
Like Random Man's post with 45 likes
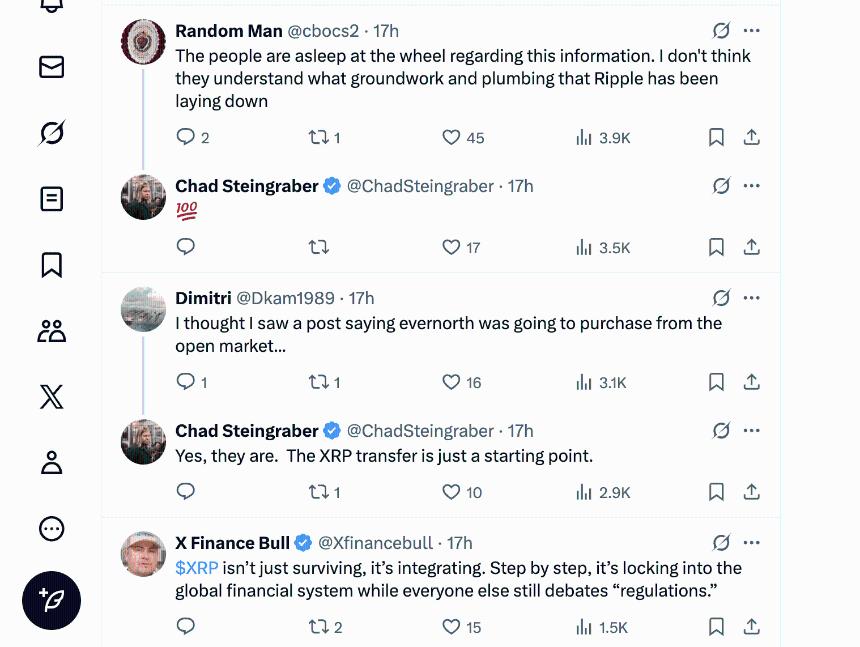451,137
